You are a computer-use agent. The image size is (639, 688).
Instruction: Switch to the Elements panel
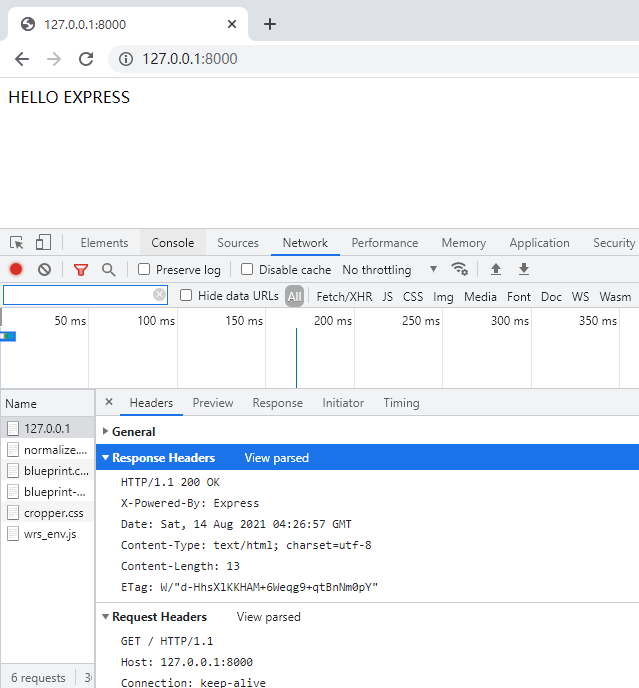coord(104,243)
